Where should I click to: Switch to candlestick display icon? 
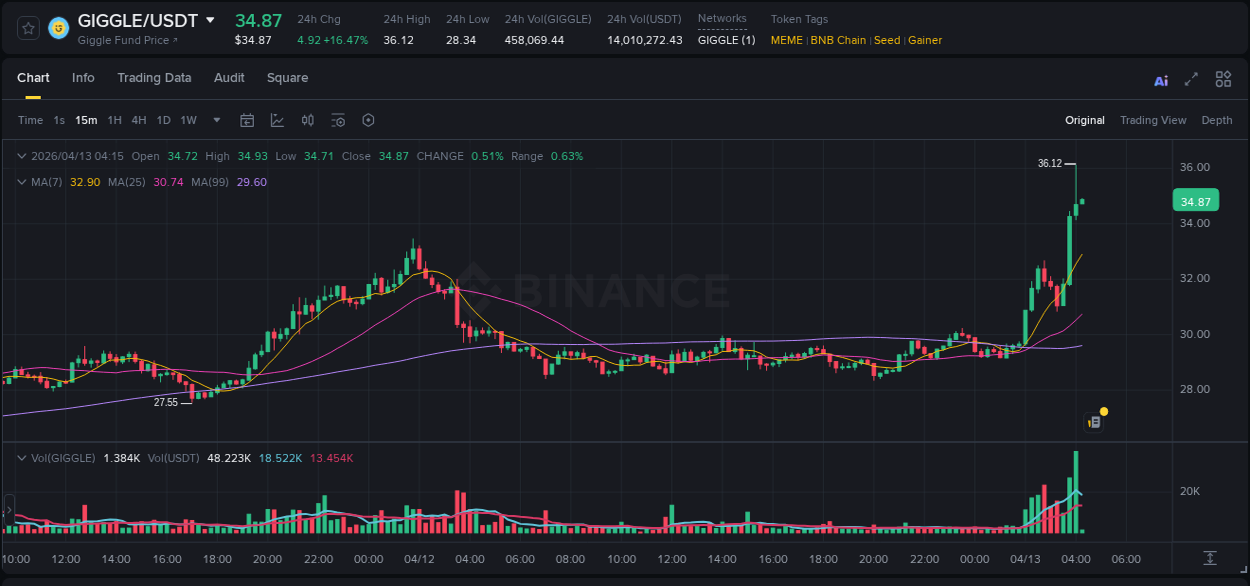(x=307, y=120)
